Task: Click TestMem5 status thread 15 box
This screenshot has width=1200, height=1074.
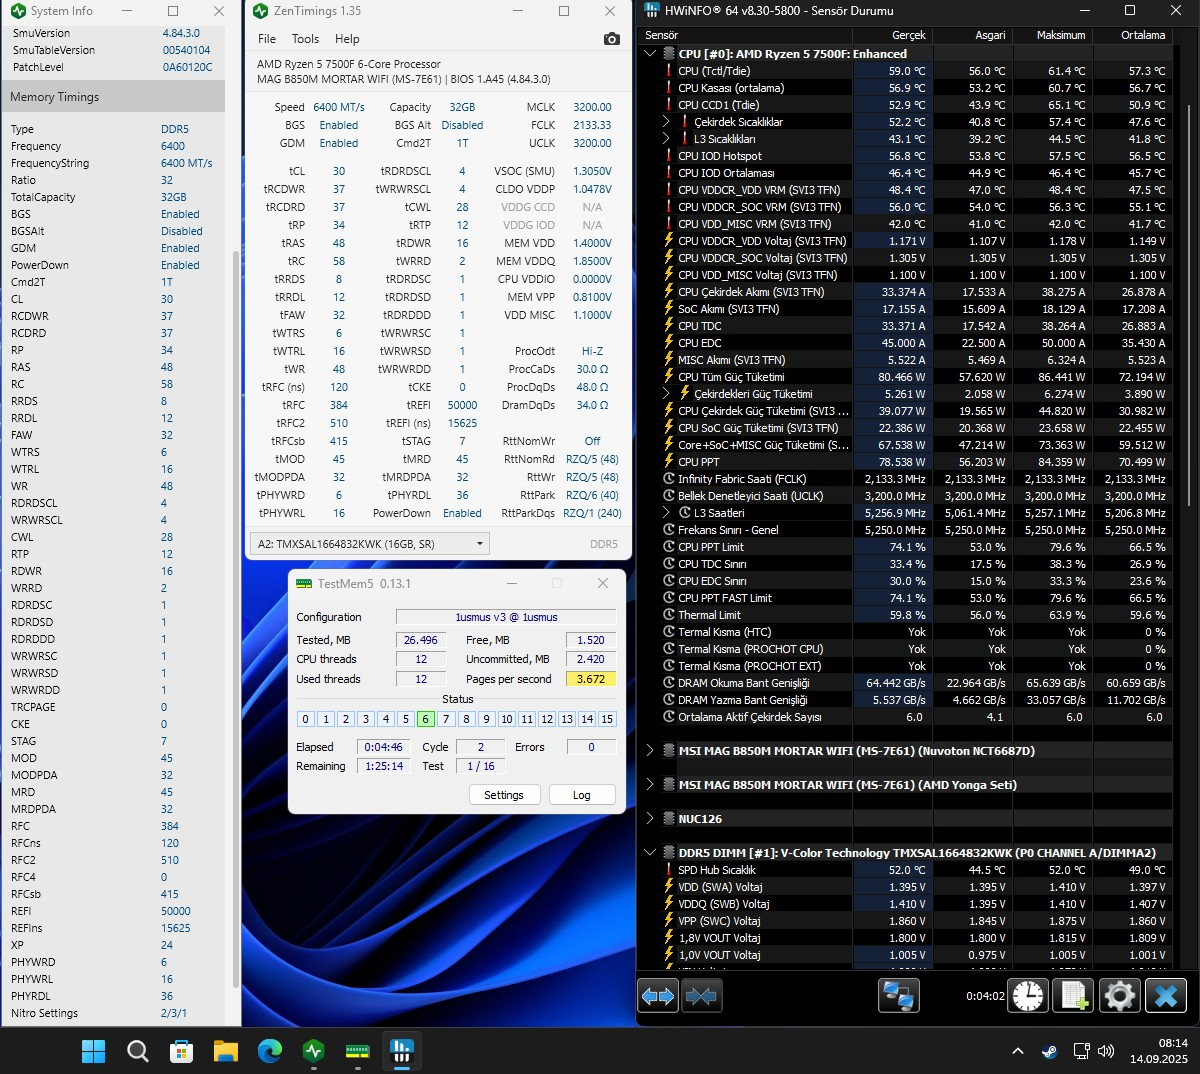Action: coord(607,719)
